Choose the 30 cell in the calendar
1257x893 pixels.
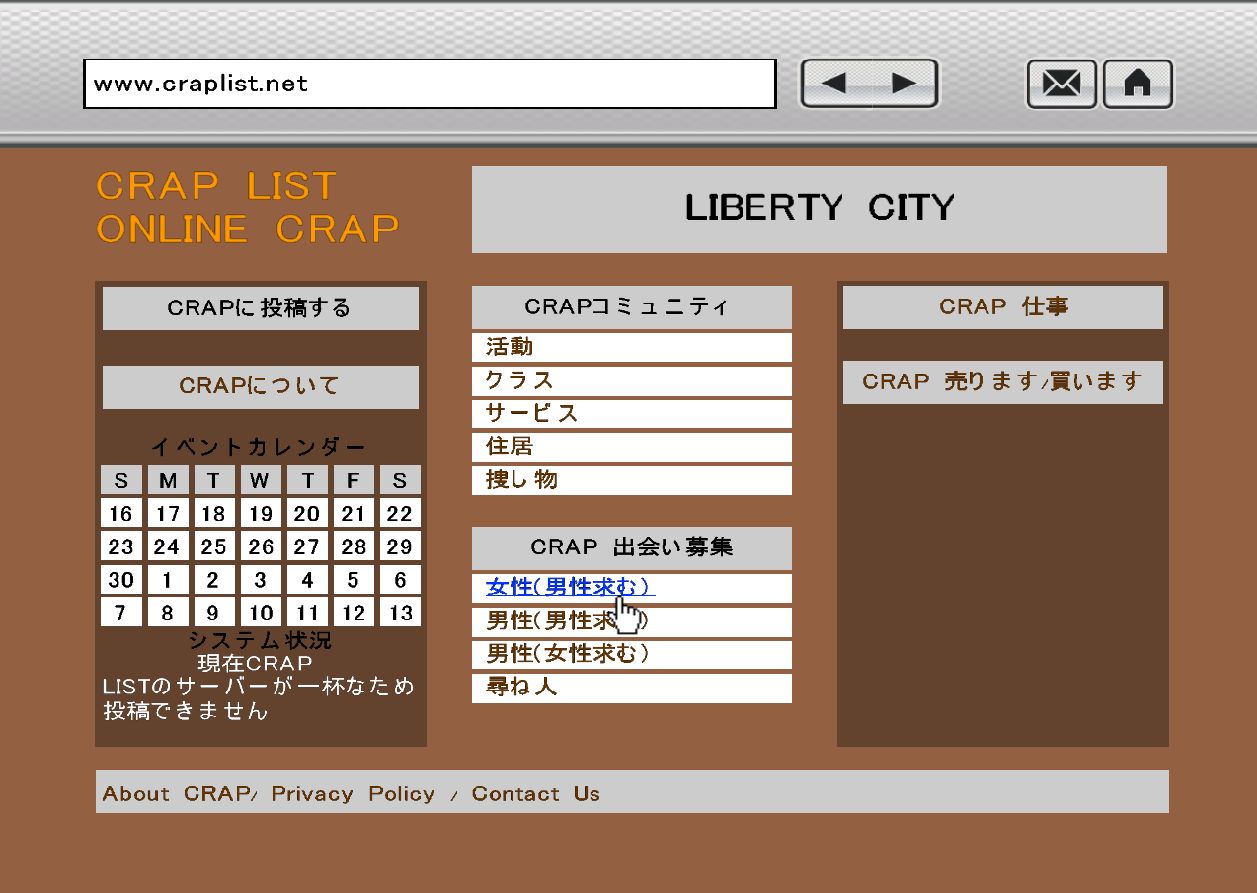coord(121,580)
